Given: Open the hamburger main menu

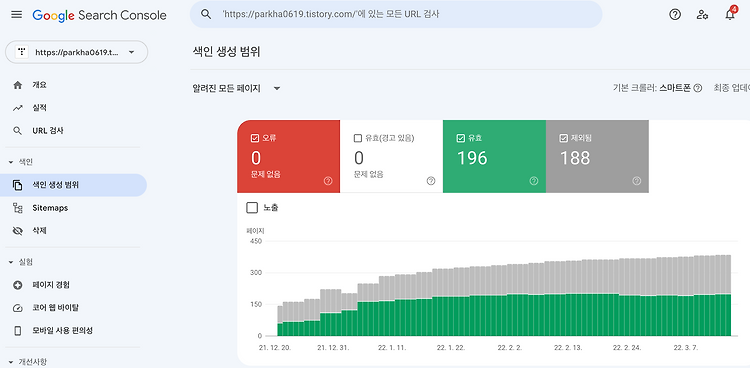Looking at the screenshot, I should [16, 15].
